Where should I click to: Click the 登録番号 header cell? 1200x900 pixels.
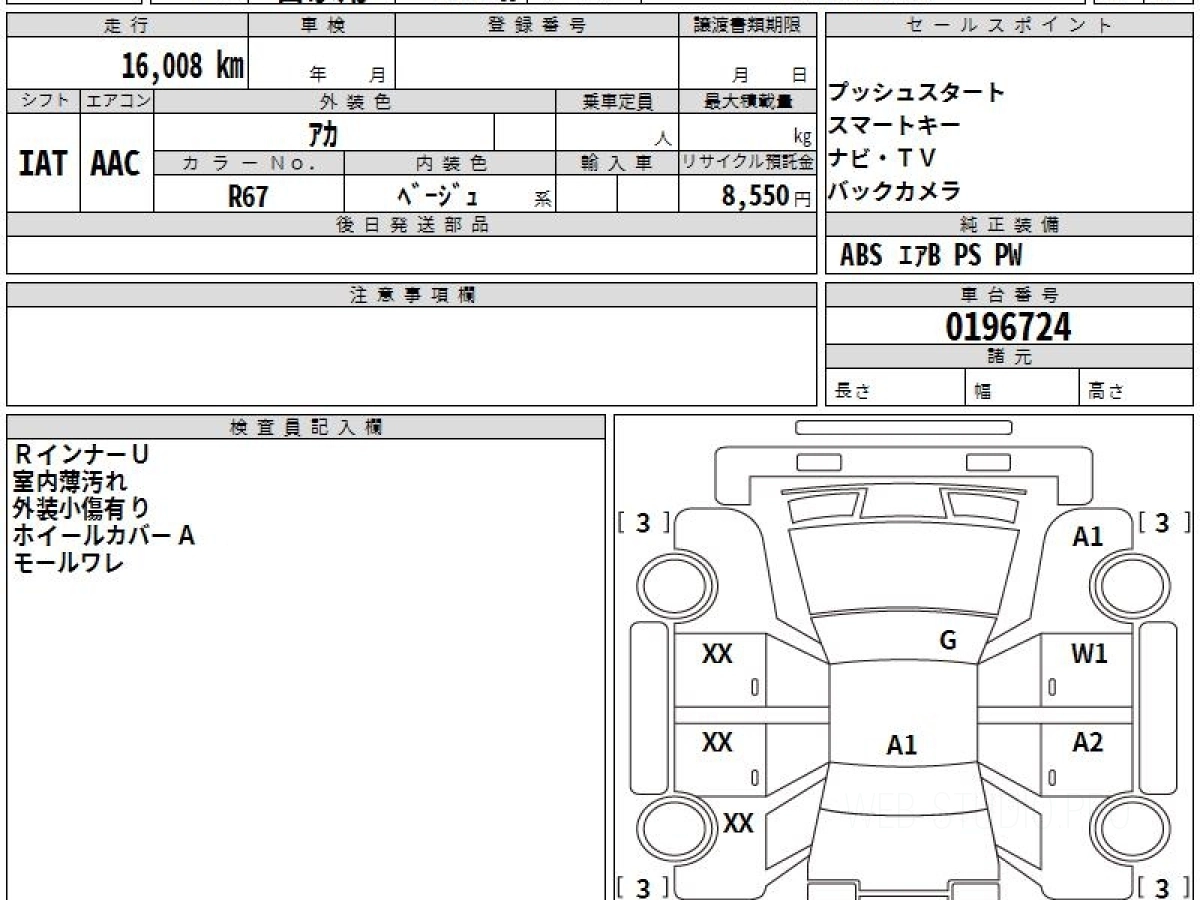(536, 26)
